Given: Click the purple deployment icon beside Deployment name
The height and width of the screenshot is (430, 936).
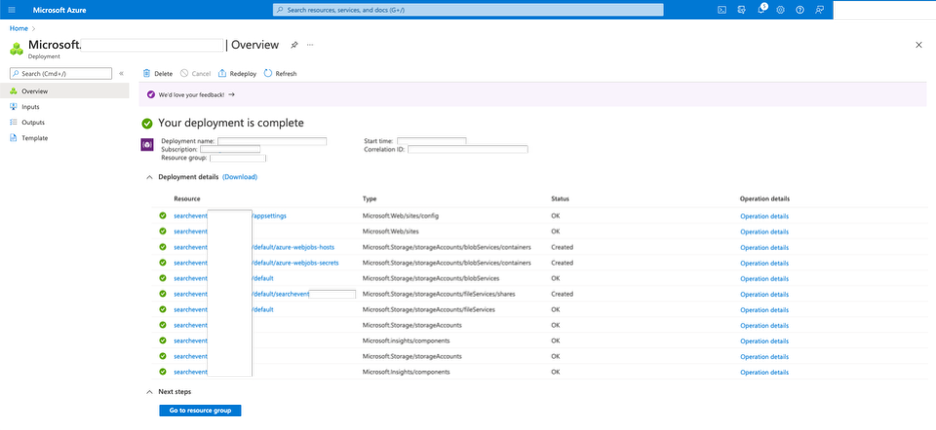Looking at the screenshot, I should pos(147,145).
